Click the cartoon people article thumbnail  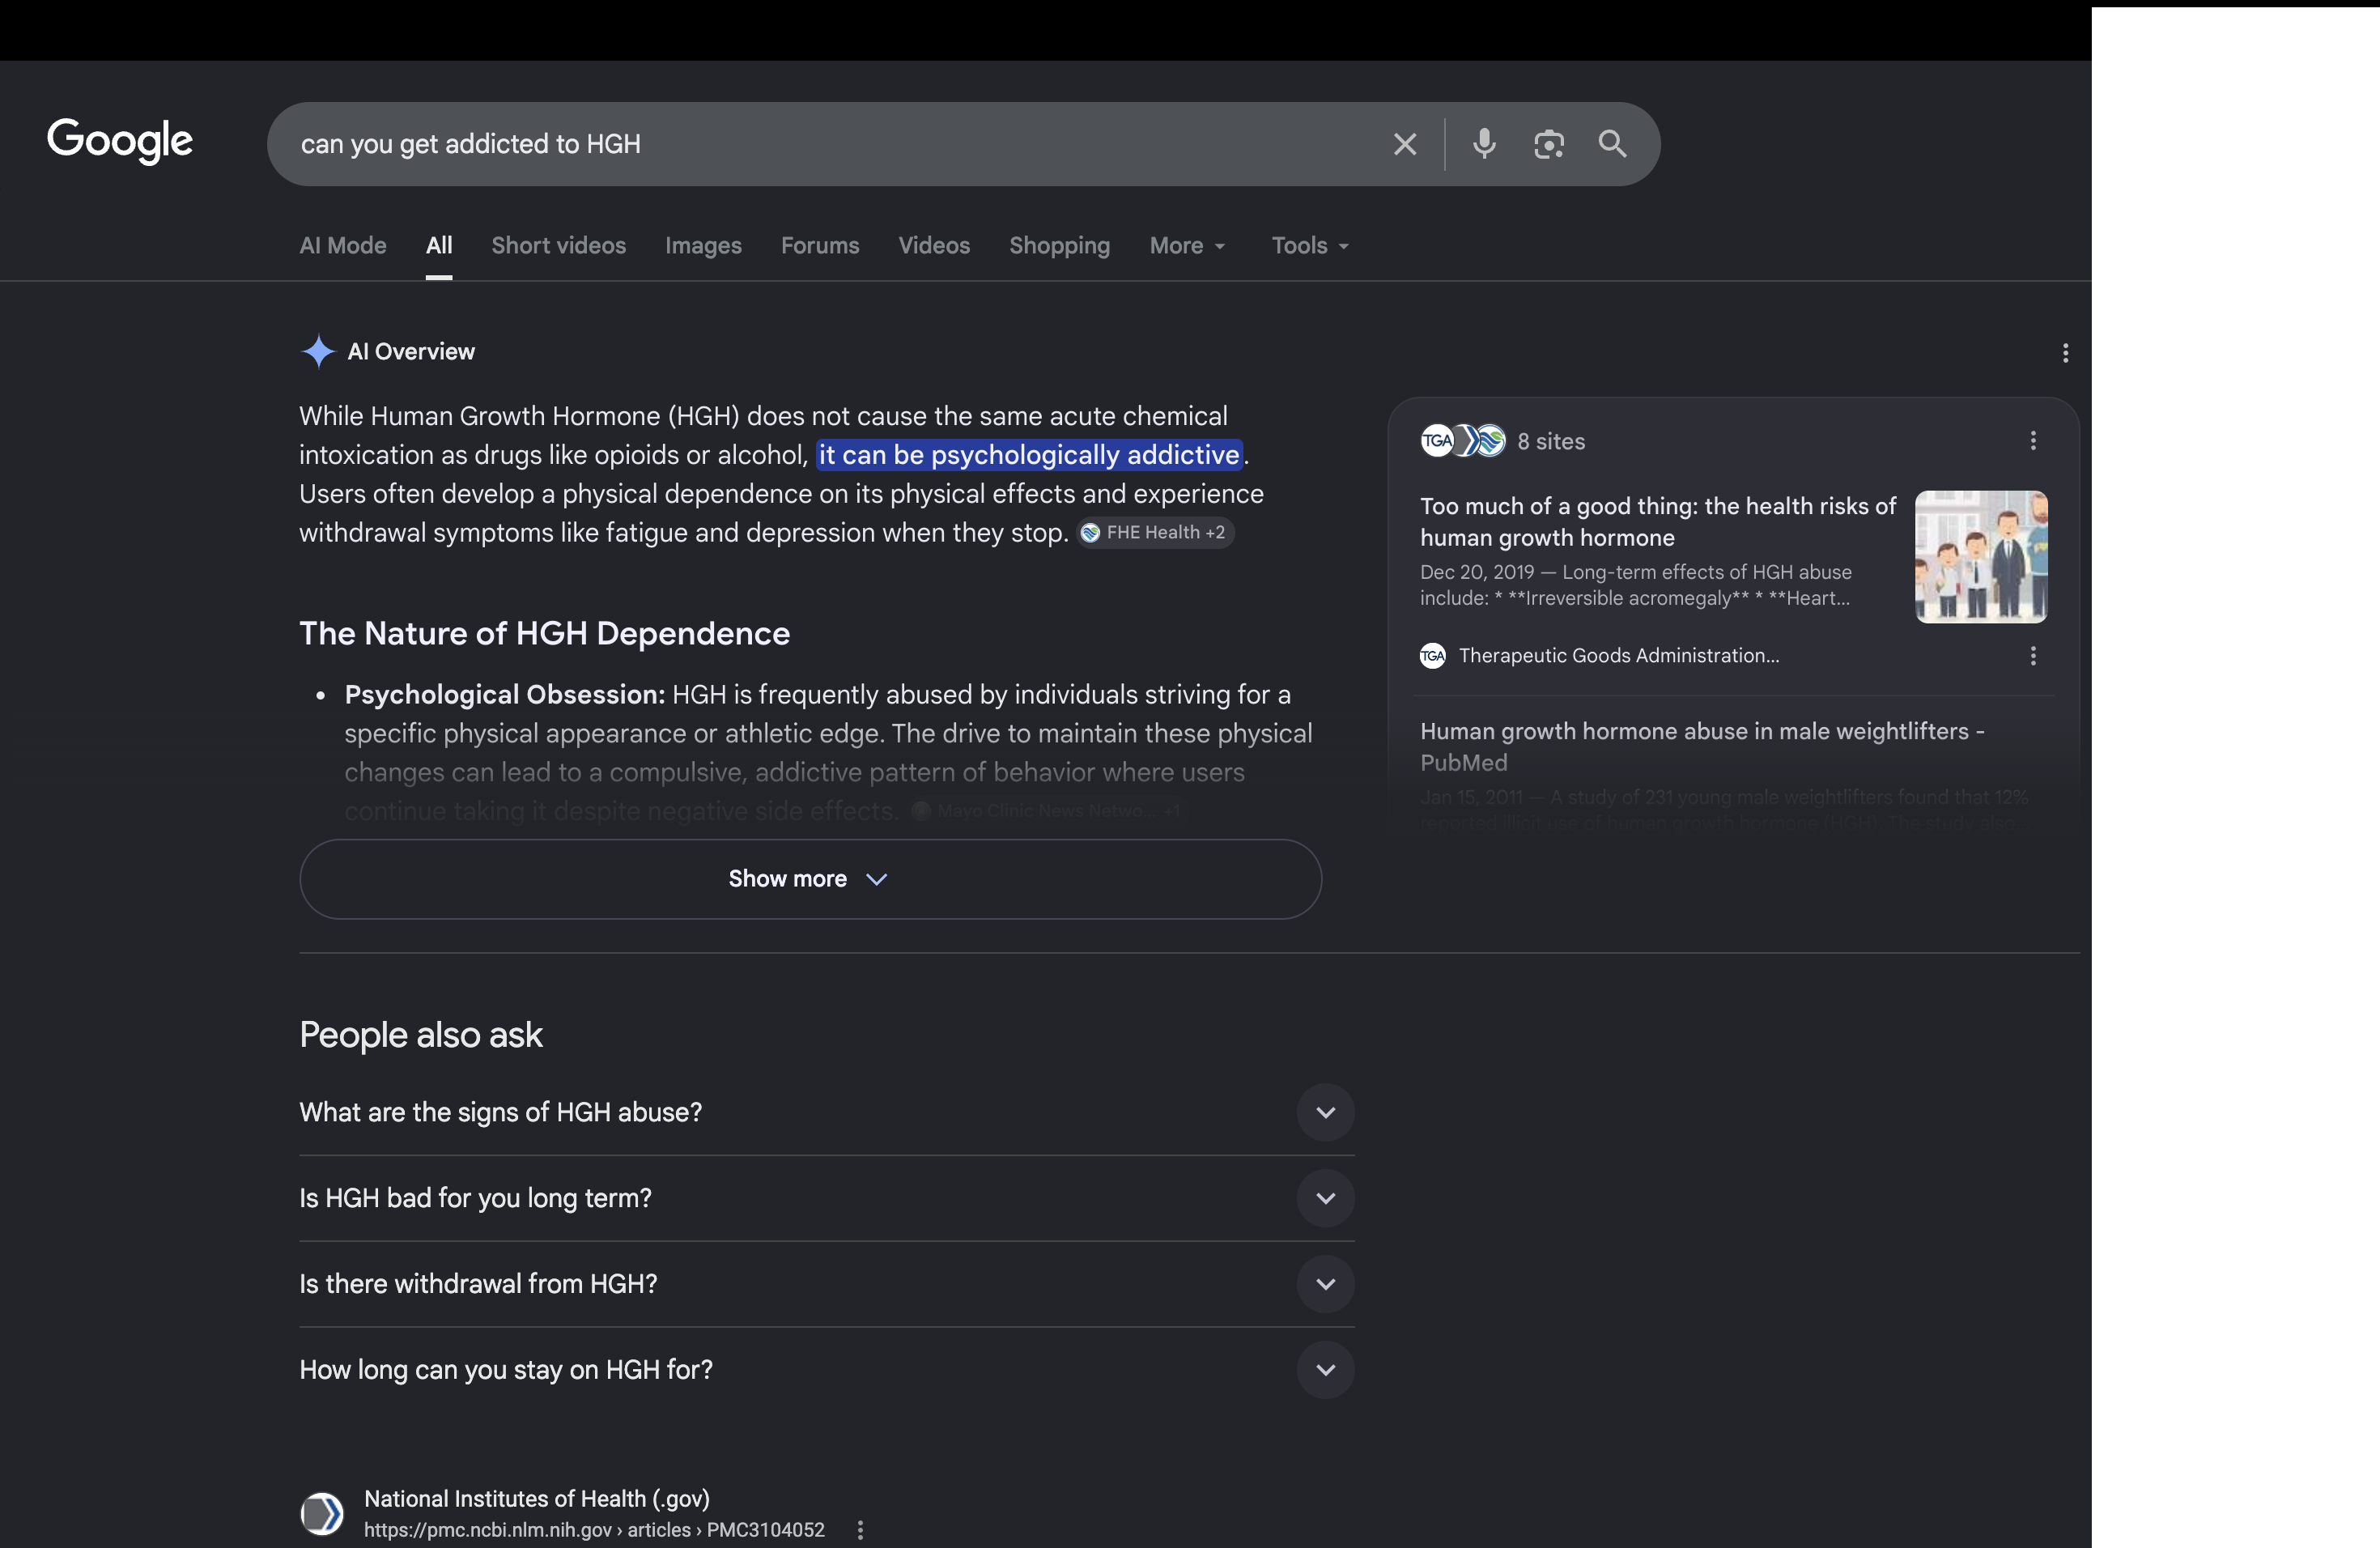point(1981,557)
